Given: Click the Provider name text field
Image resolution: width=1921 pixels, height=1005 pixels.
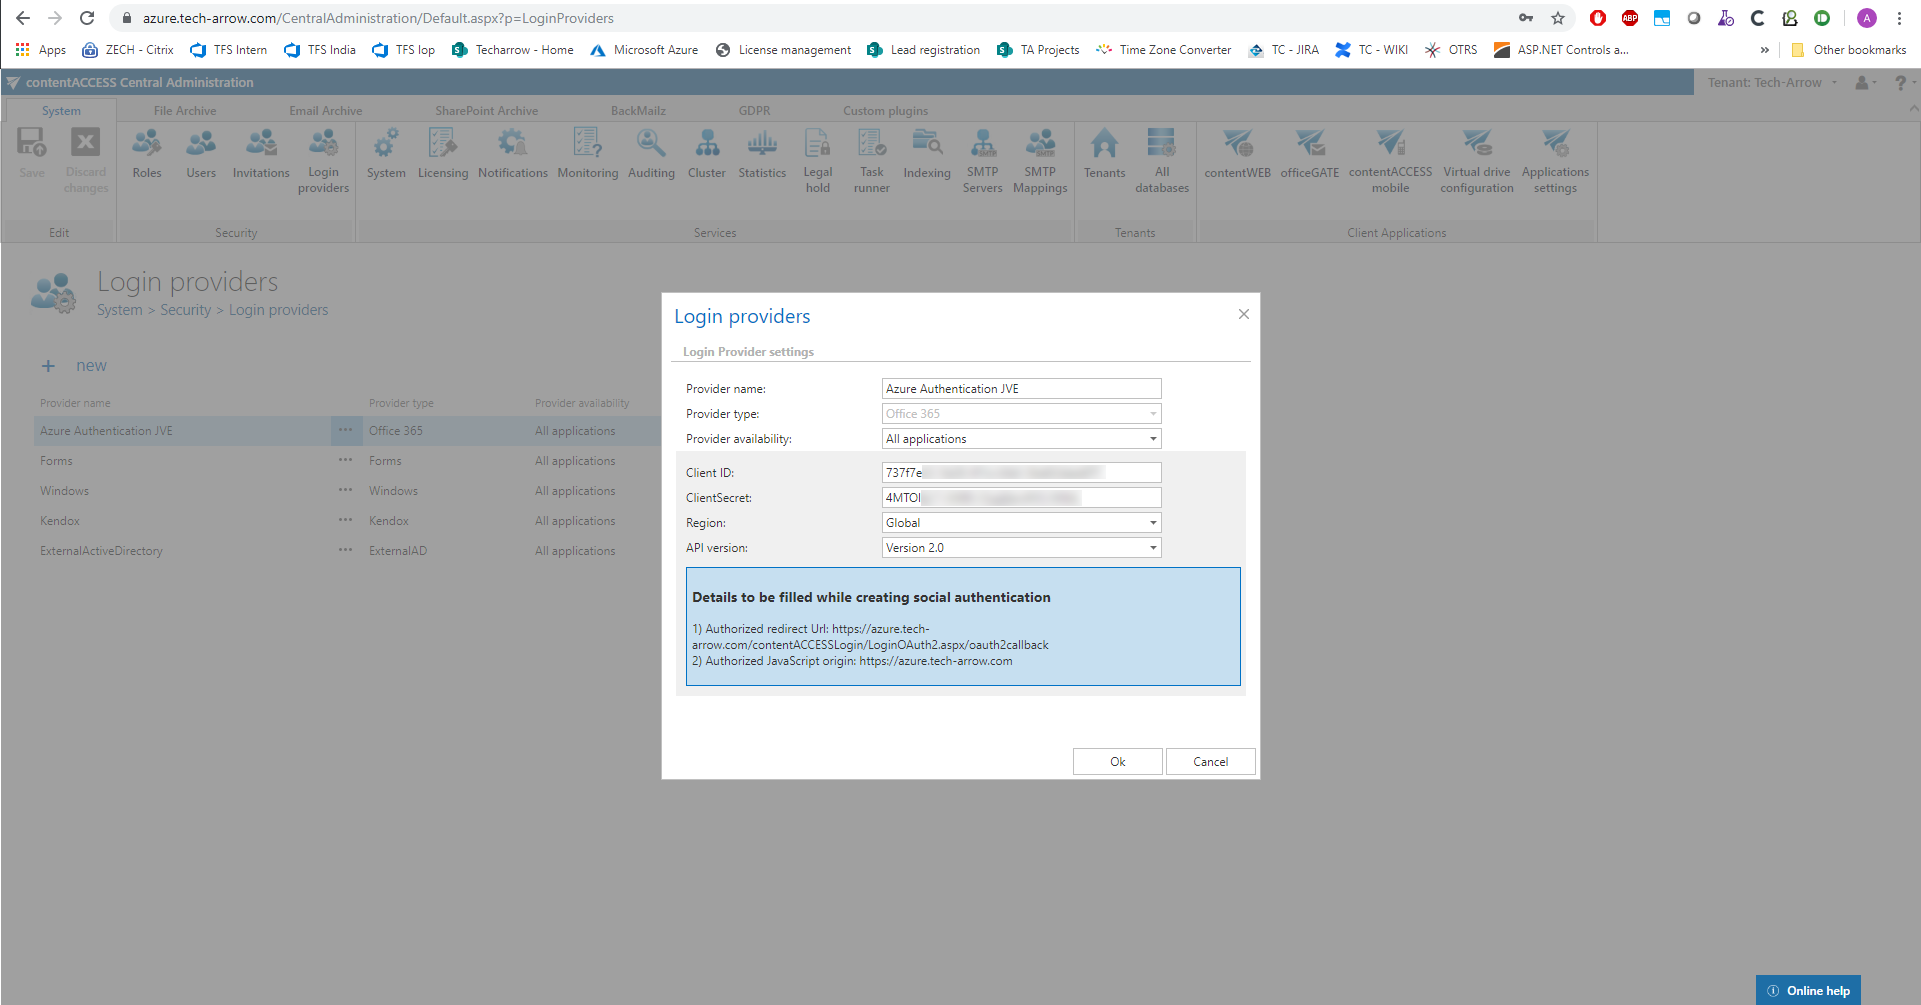Looking at the screenshot, I should [x=1020, y=389].
